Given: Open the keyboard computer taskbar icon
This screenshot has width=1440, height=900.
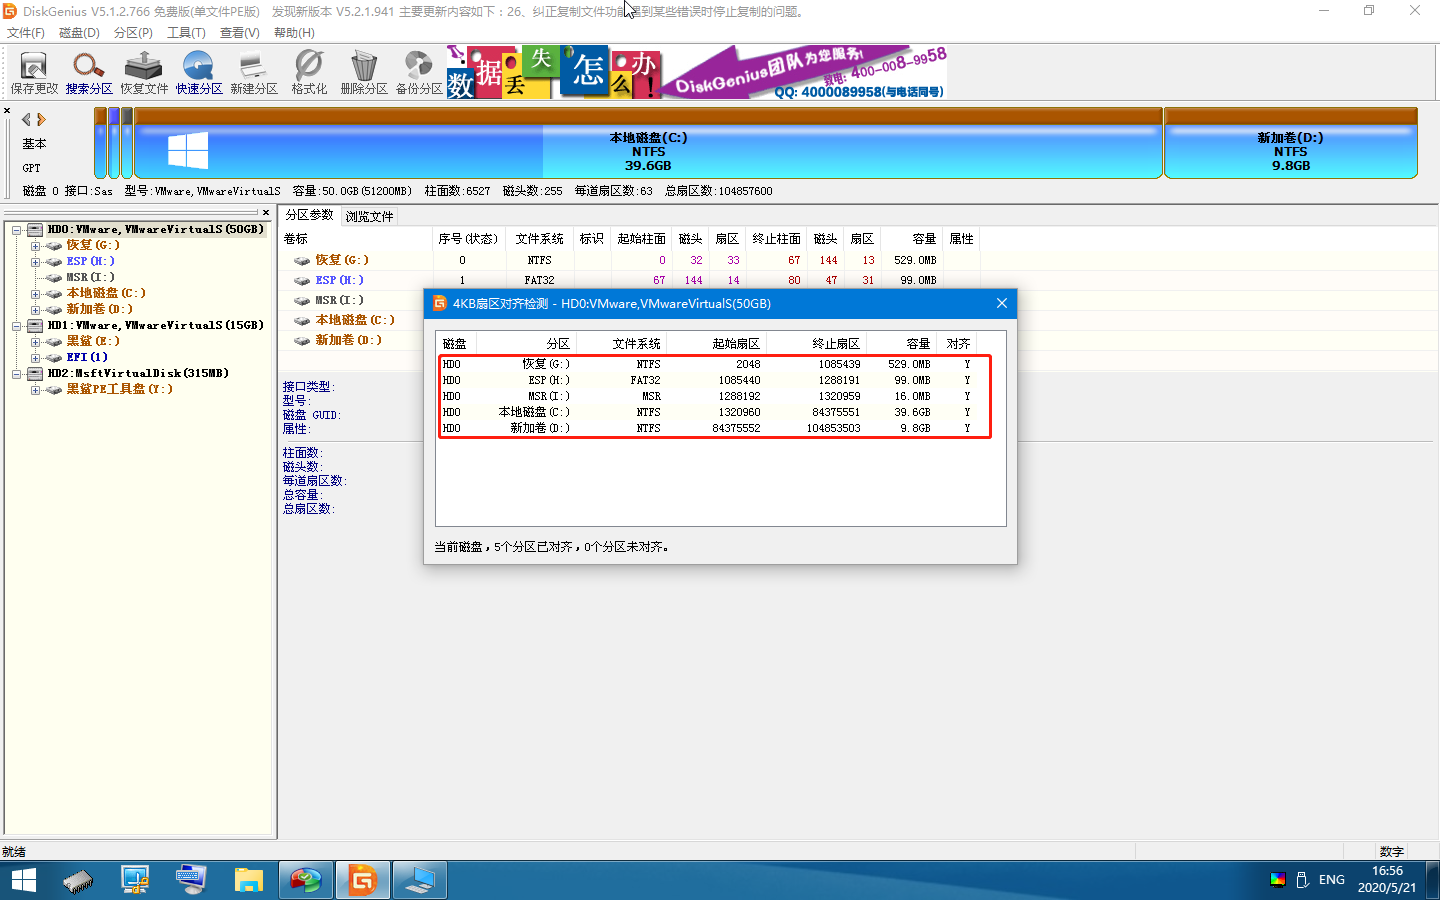Looking at the screenshot, I should point(191,880).
